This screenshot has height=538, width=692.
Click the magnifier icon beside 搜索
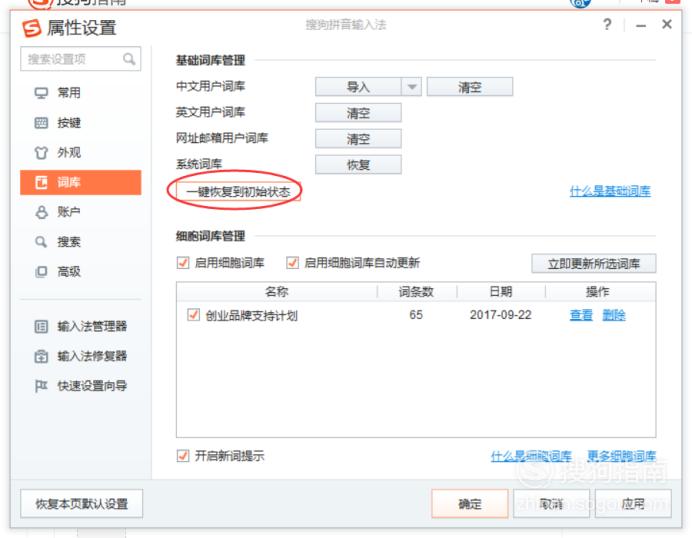pyautogui.click(x=41, y=242)
